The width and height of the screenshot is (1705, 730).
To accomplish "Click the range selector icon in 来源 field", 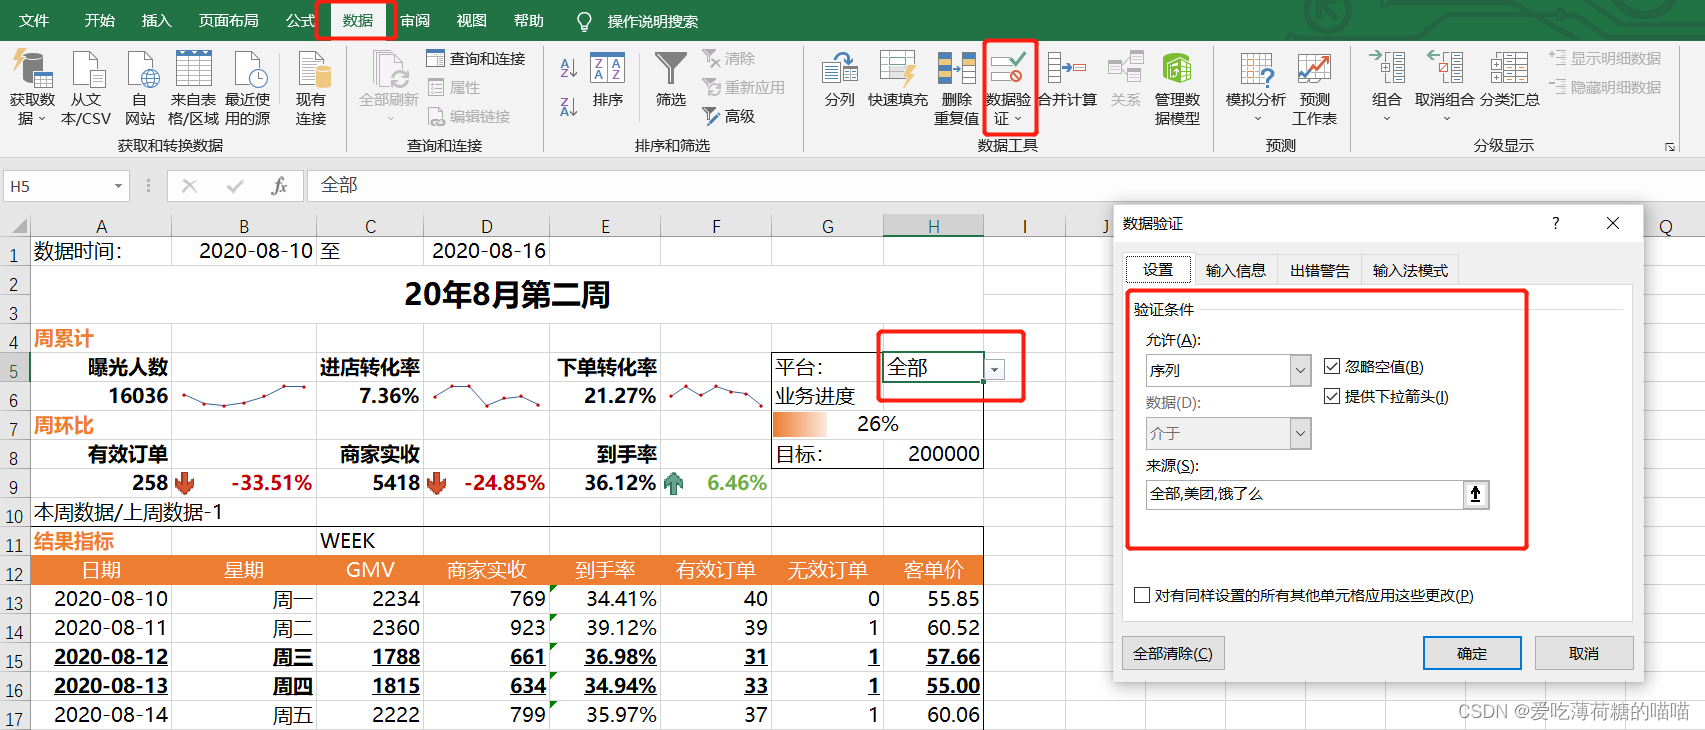I will pyautogui.click(x=1476, y=494).
